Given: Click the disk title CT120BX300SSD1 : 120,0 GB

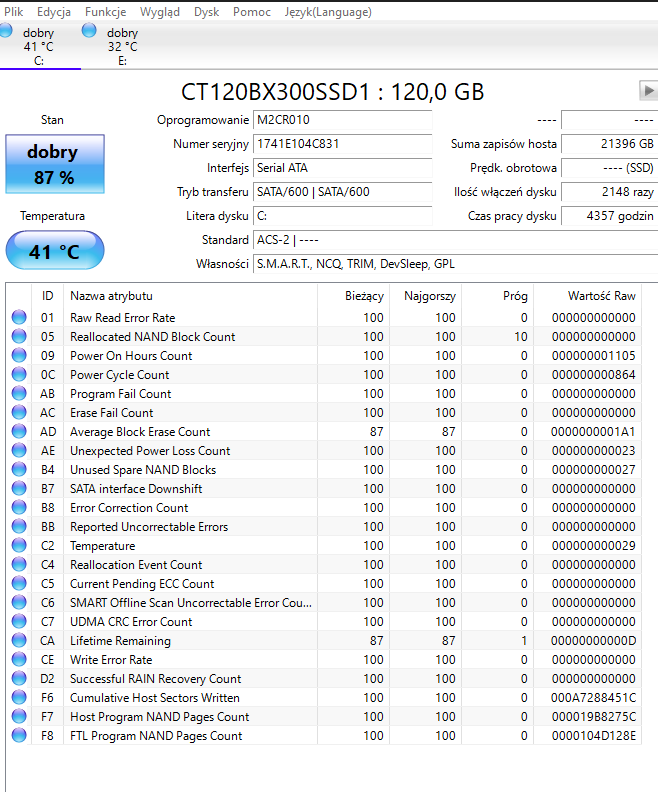Looking at the screenshot, I should (332, 92).
